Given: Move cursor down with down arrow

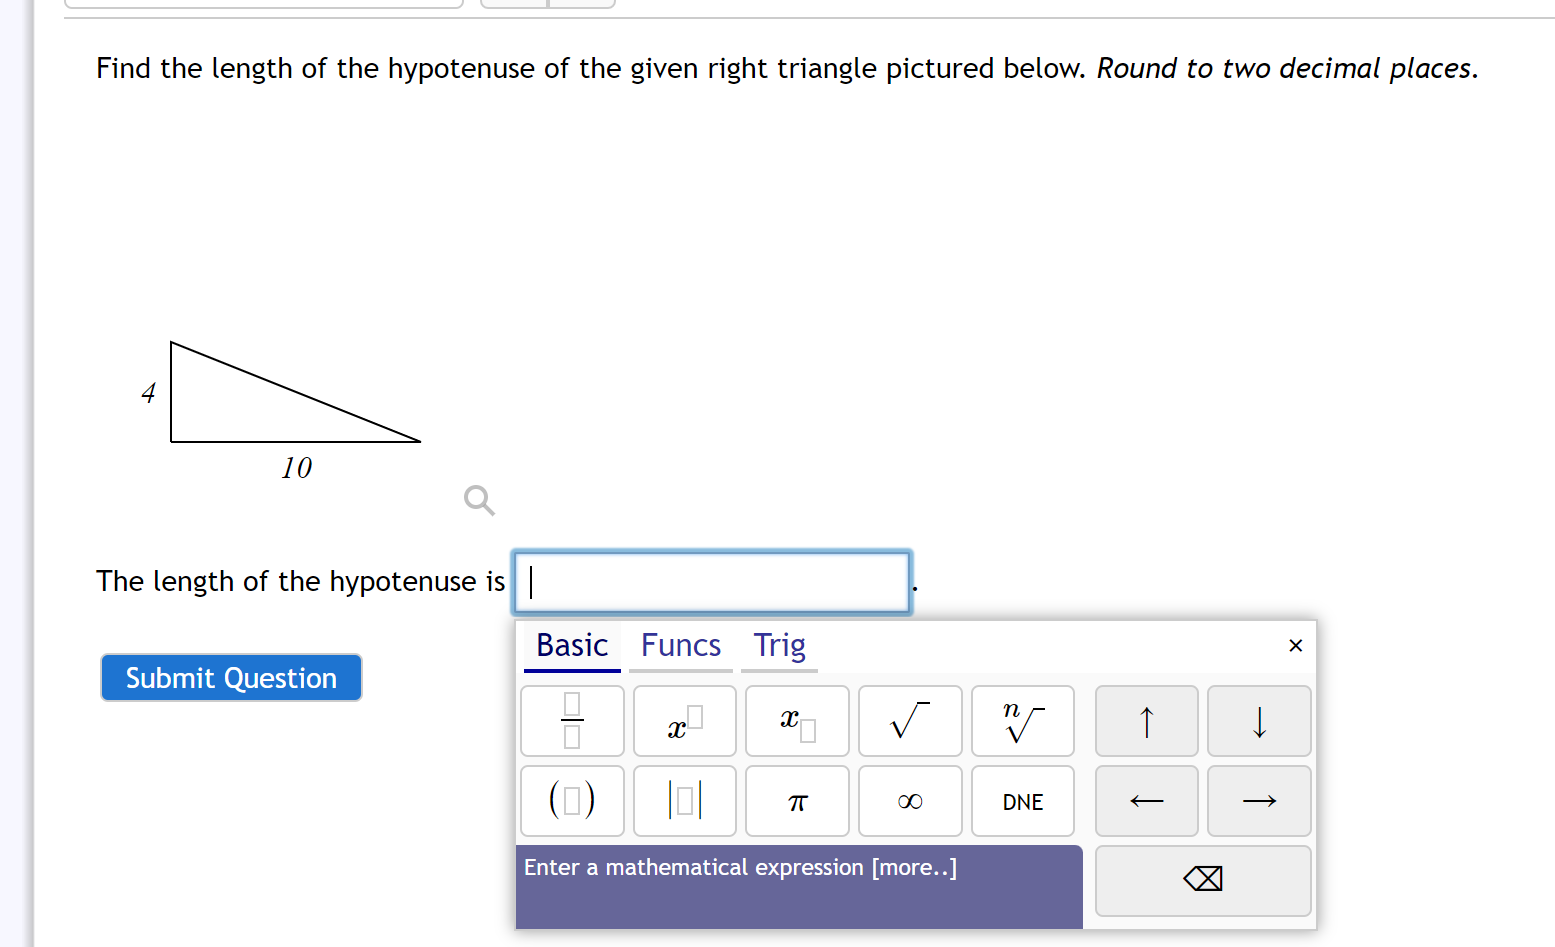Looking at the screenshot, I should (x=1259, y=721).
